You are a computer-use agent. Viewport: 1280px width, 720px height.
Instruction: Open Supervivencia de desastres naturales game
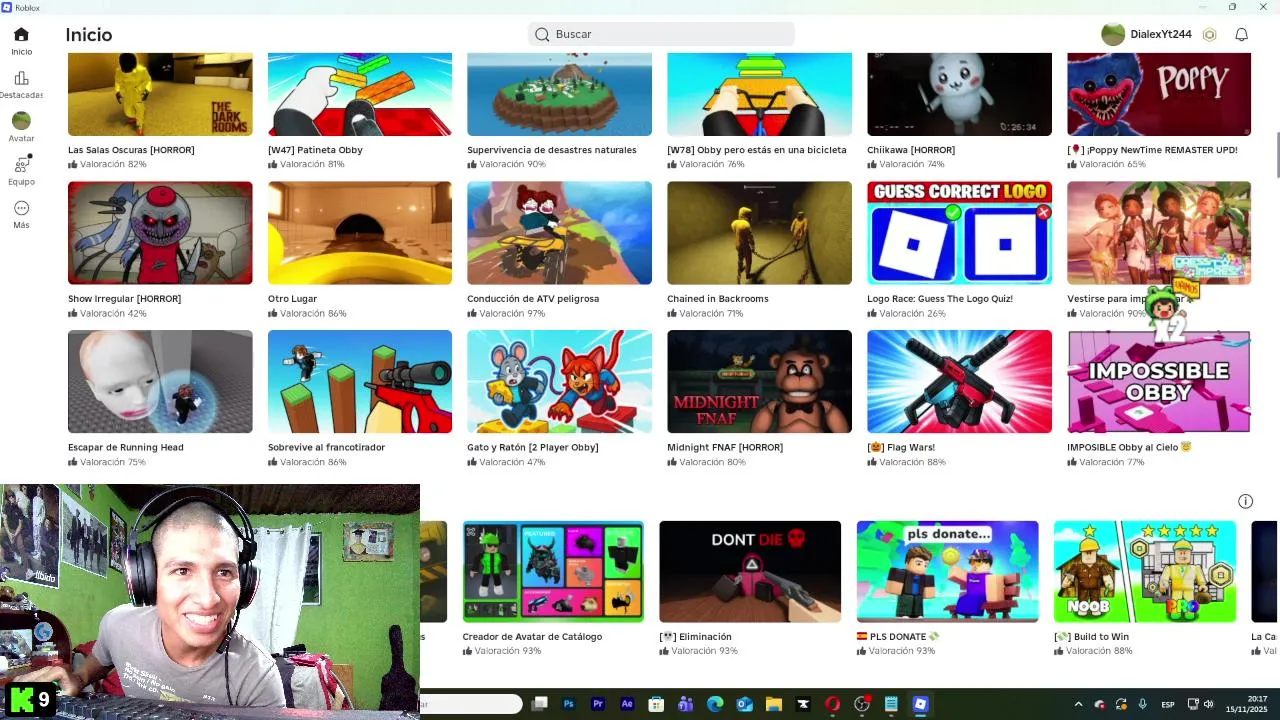click(559, 94)
